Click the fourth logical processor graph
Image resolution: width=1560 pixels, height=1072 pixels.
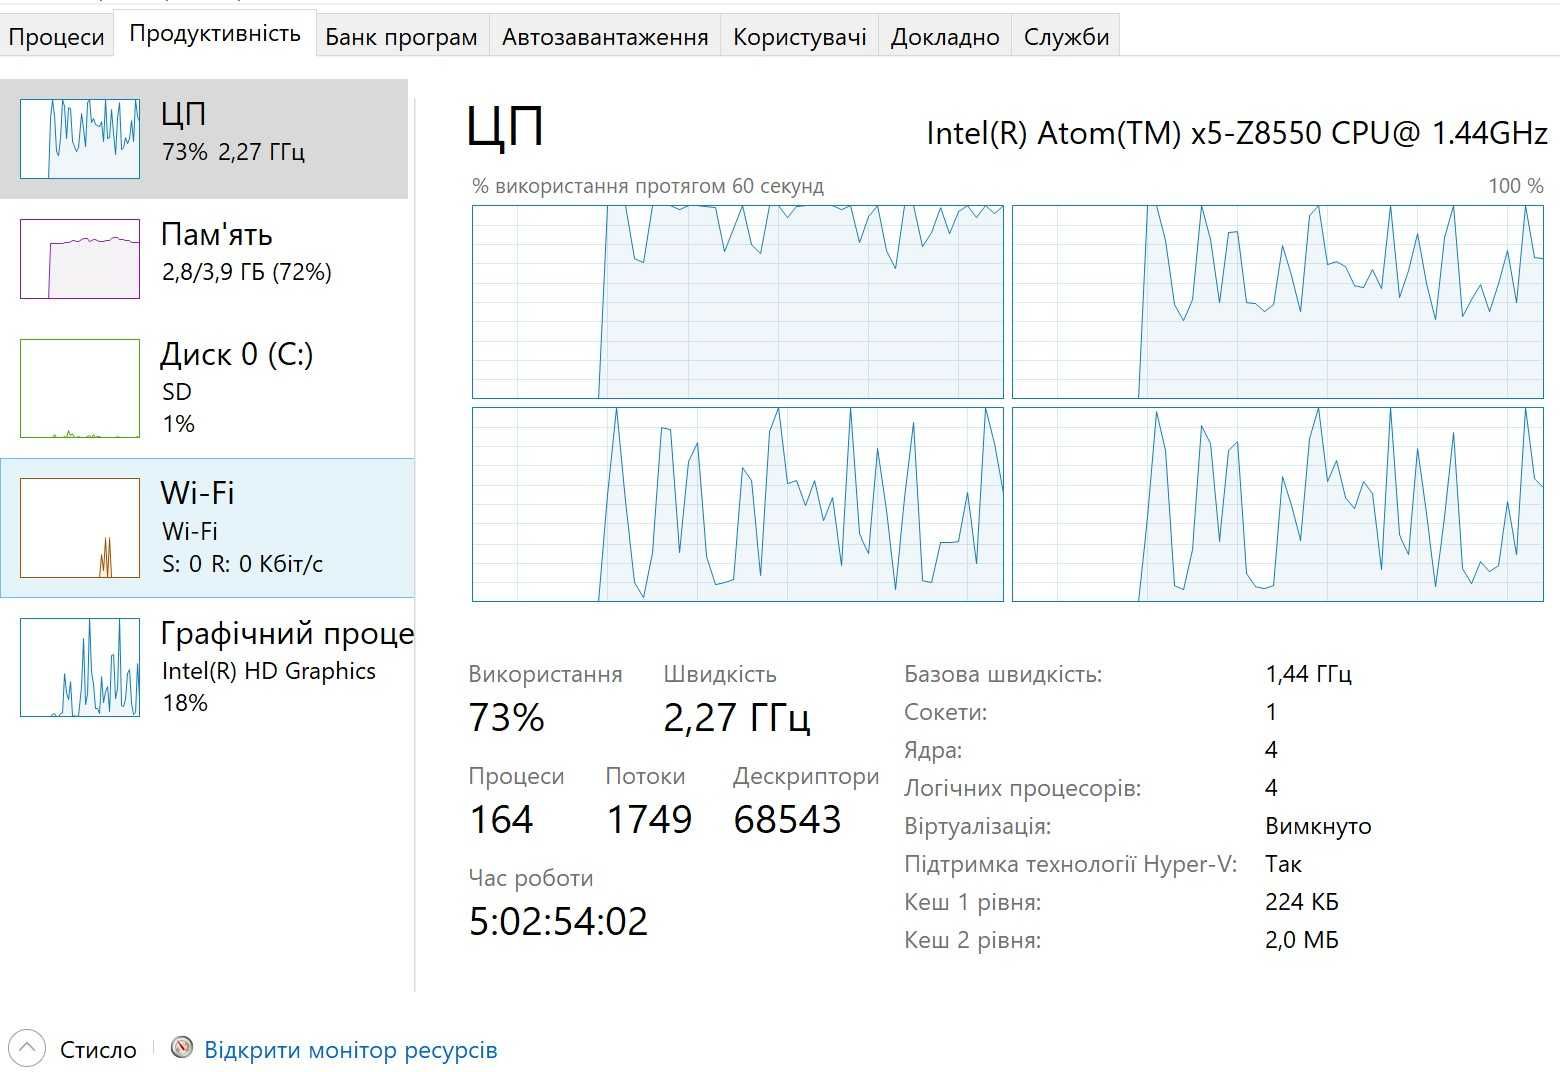point(1278,504)
